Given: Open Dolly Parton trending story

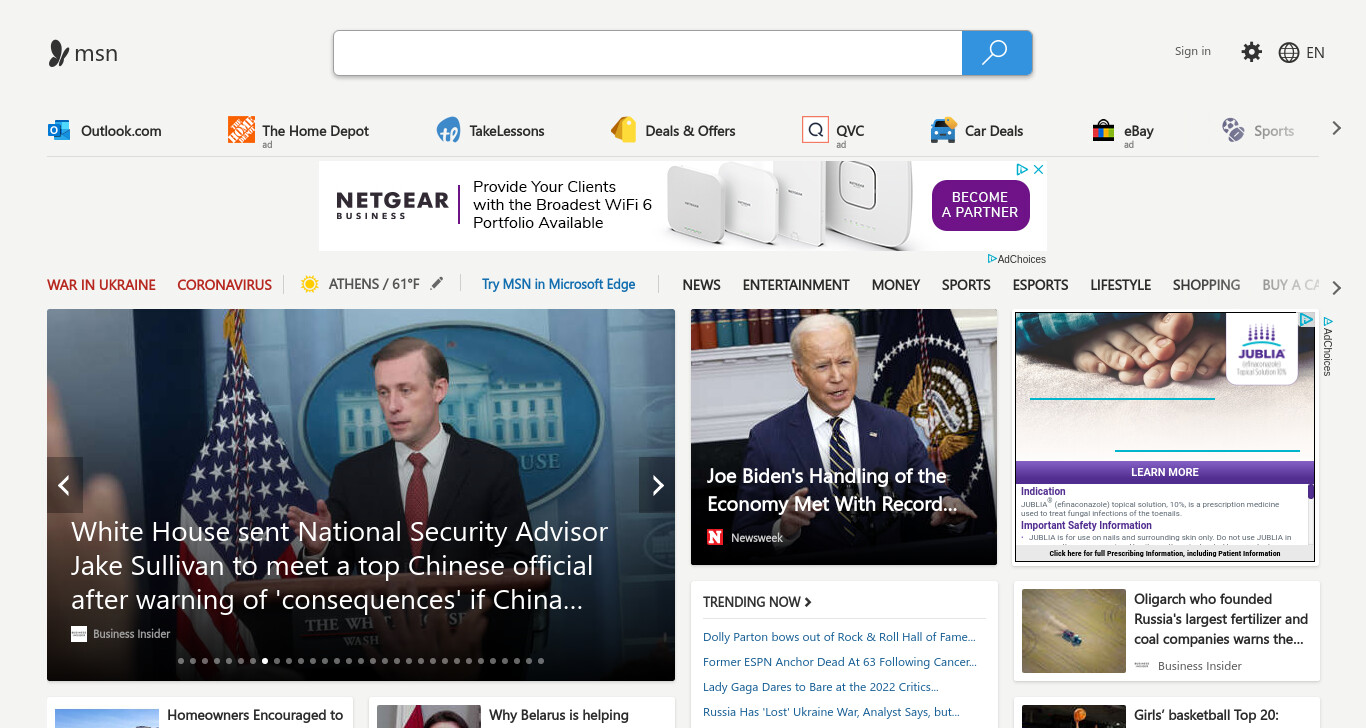Looking at the screenshot, I should (839, 637).
